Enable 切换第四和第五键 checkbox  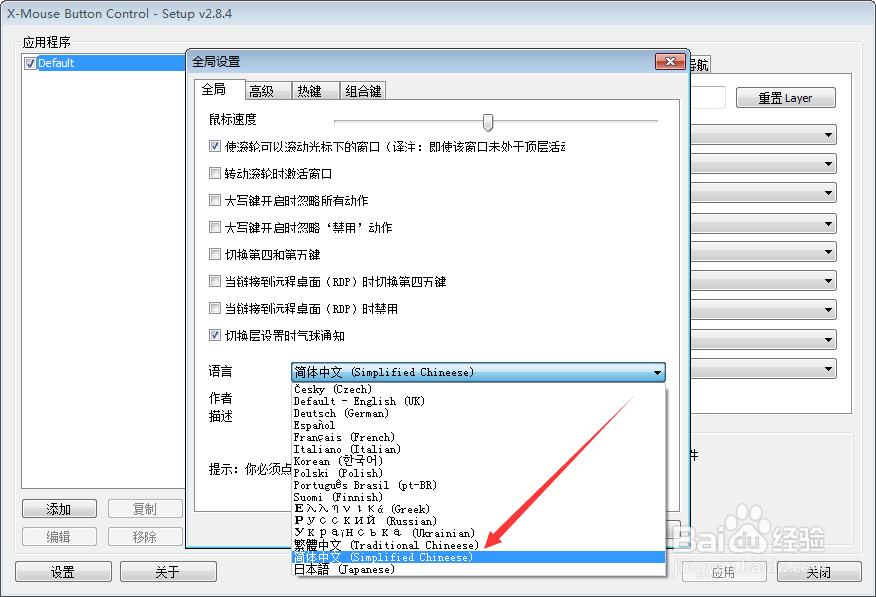click(215, 254)
